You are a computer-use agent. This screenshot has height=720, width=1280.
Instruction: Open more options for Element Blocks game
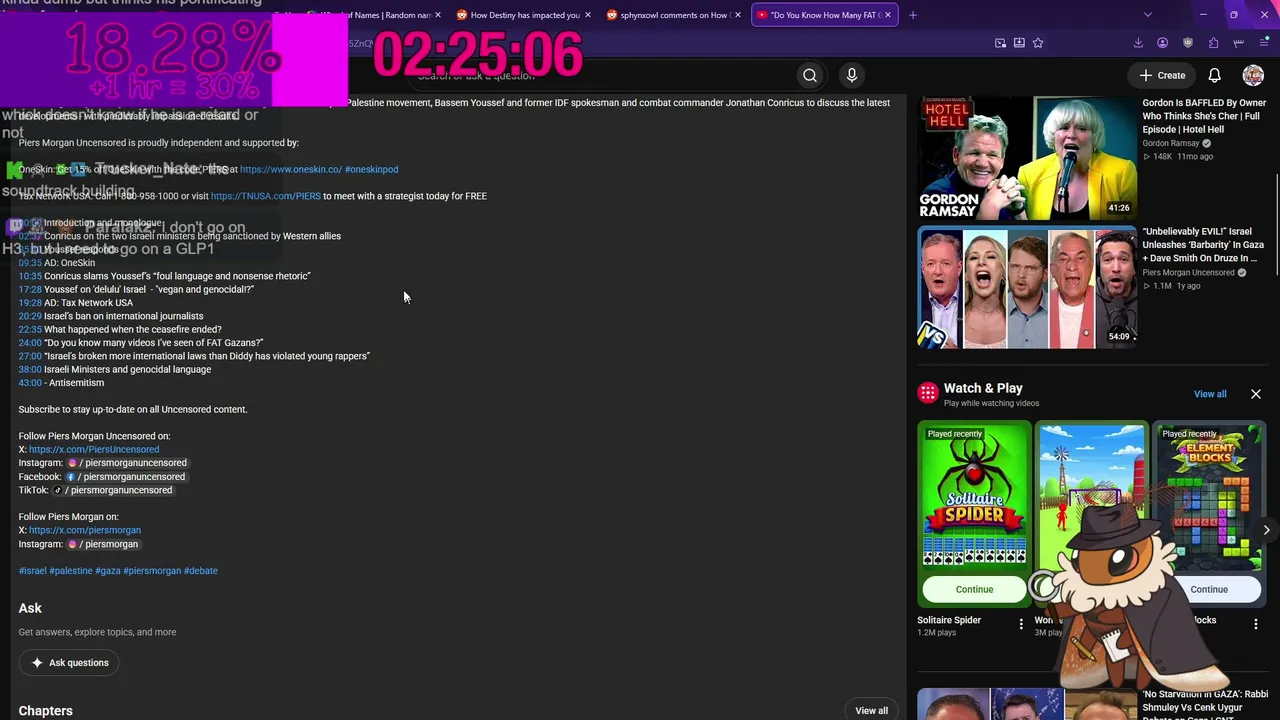[x=1256, y=624]
